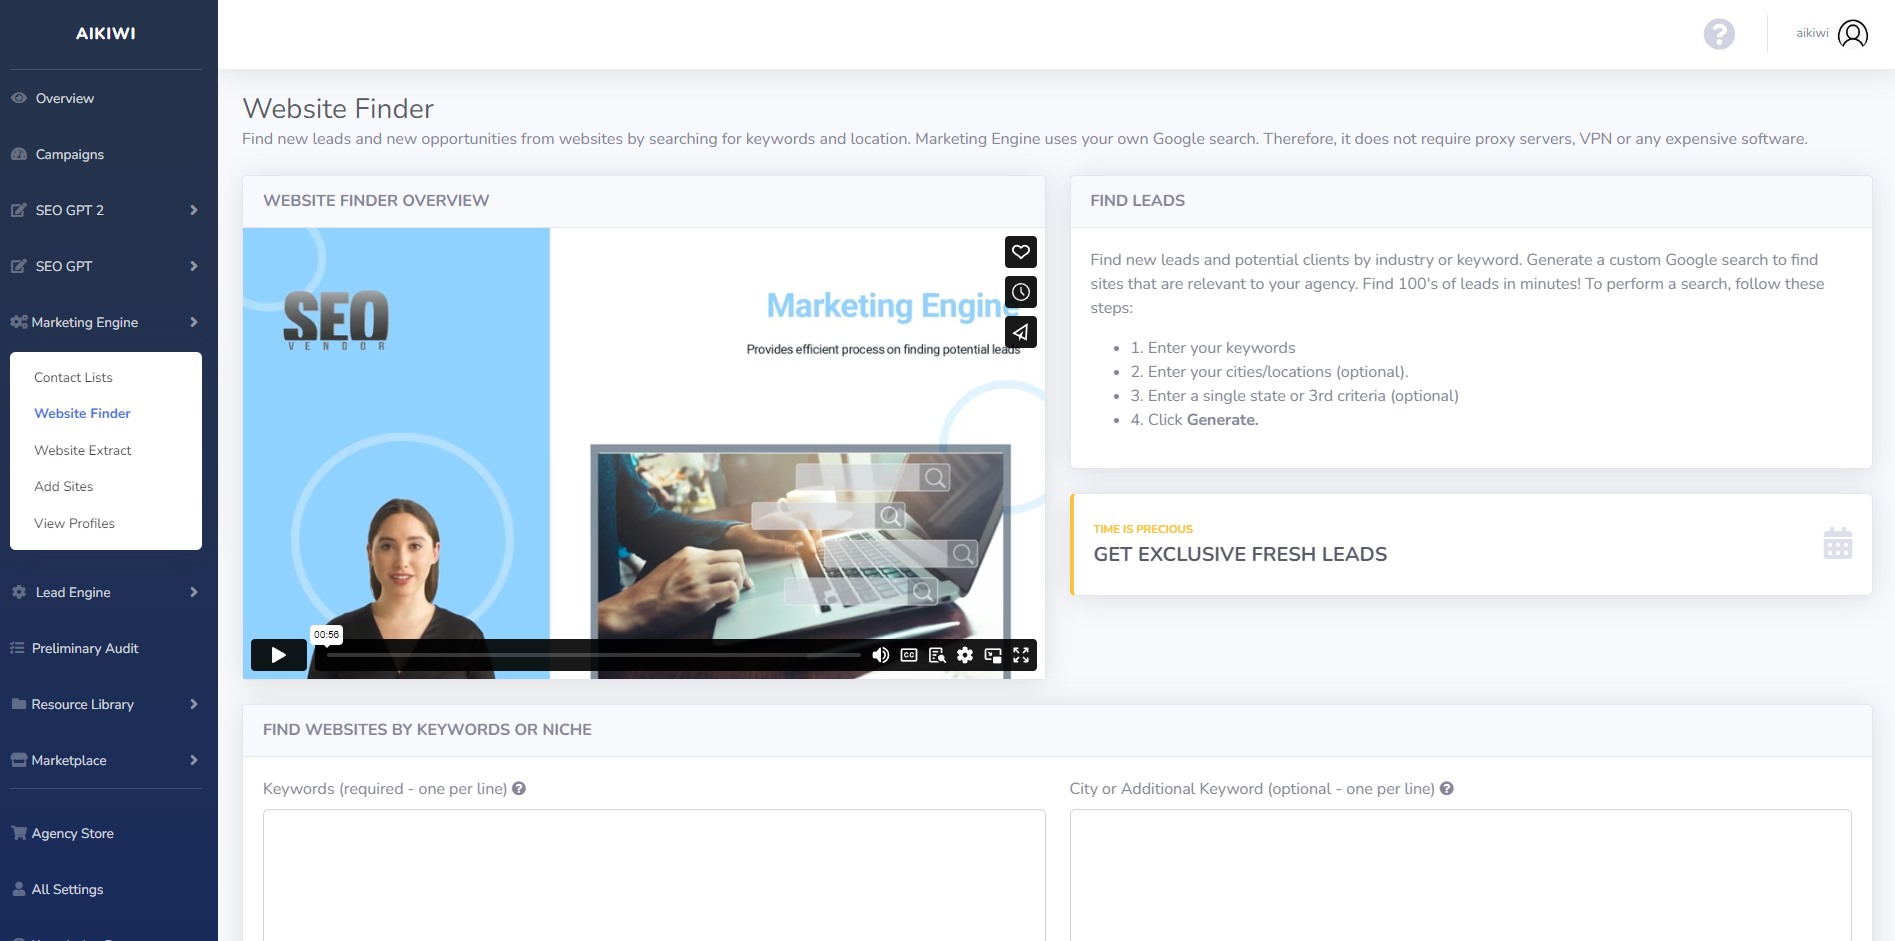This screenshot has height=941, width=1895.
Task: Click the calendar icon in leads card
Action: click(x=1838, y=544)
